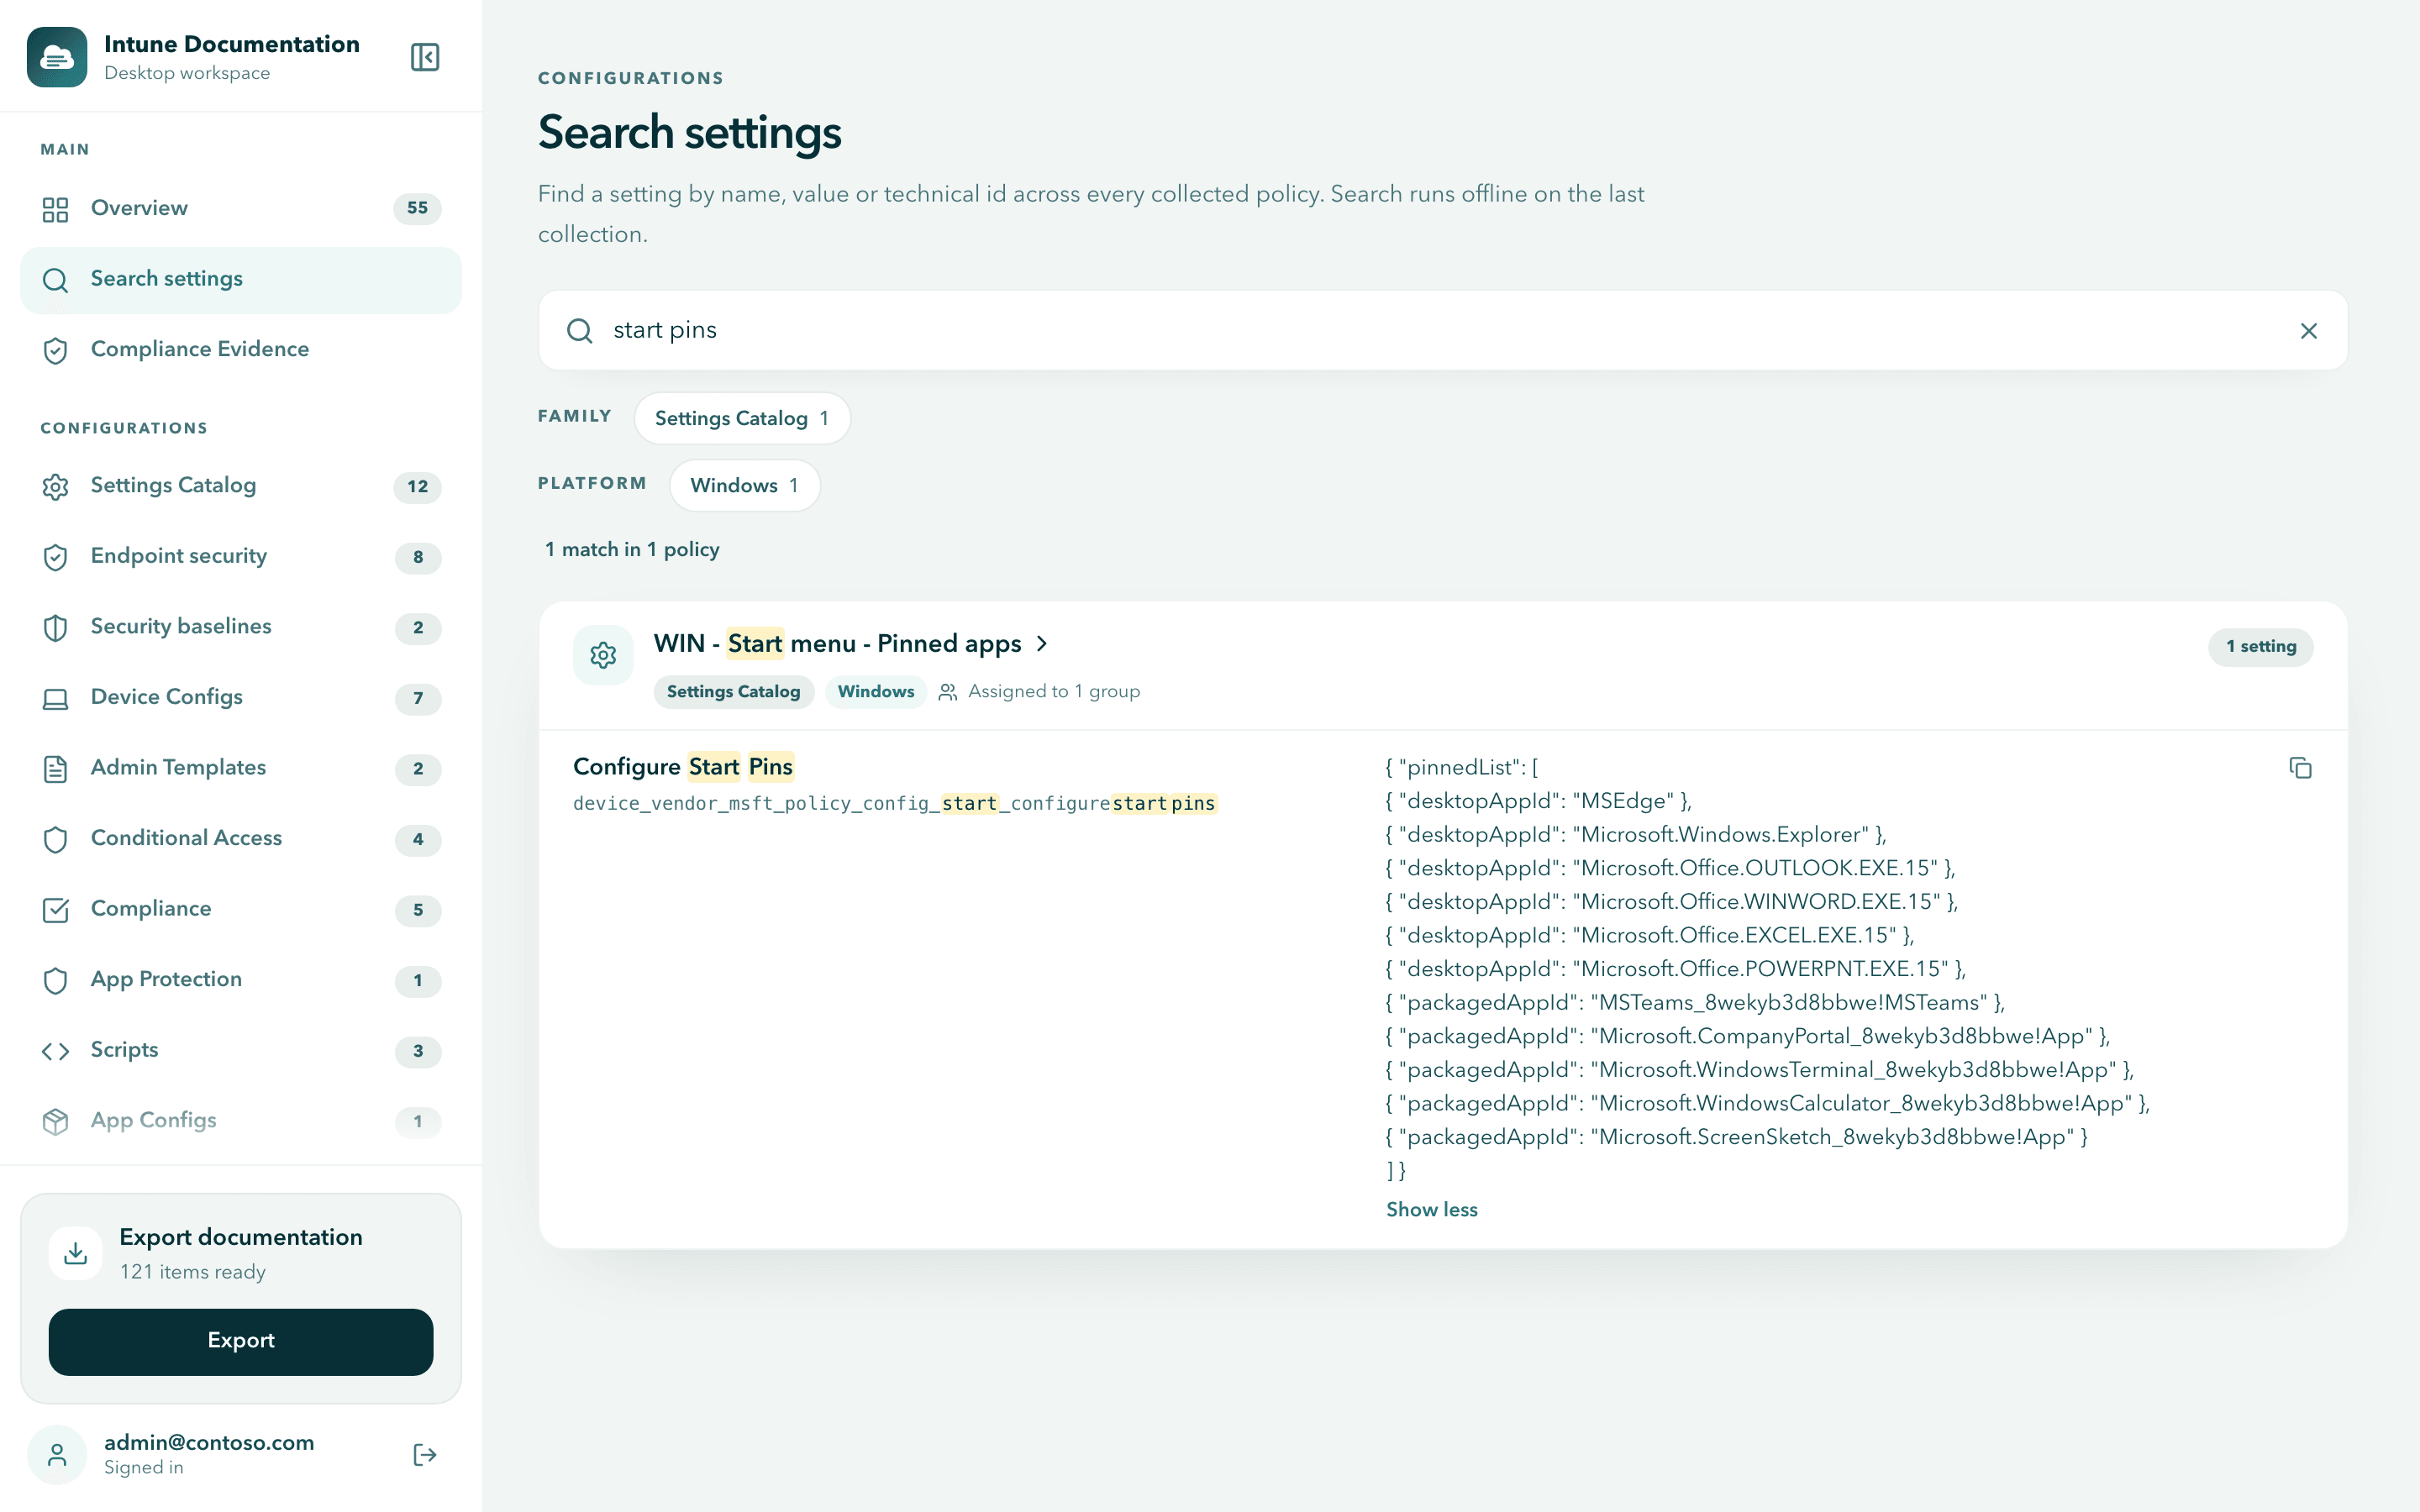Click the Settings Catalog tag on result
2420x1512 pixels.
(733, 691)
